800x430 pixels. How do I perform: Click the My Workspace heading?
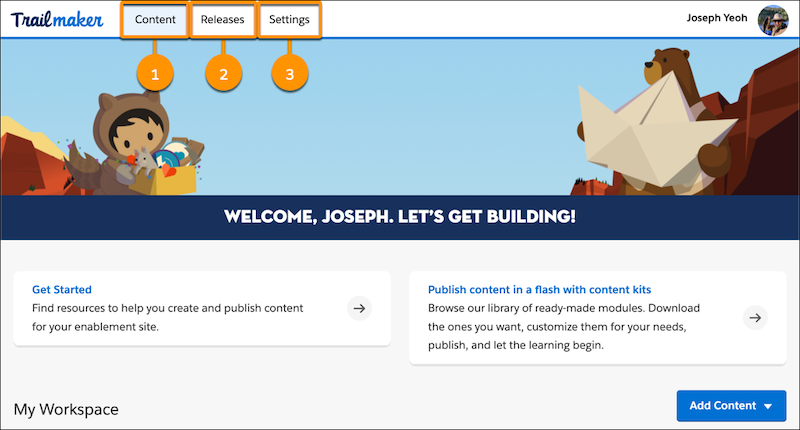tap(66, 410)
